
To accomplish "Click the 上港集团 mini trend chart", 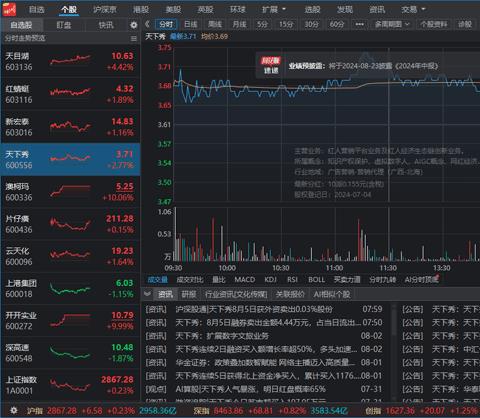I will tap(70, 289).
